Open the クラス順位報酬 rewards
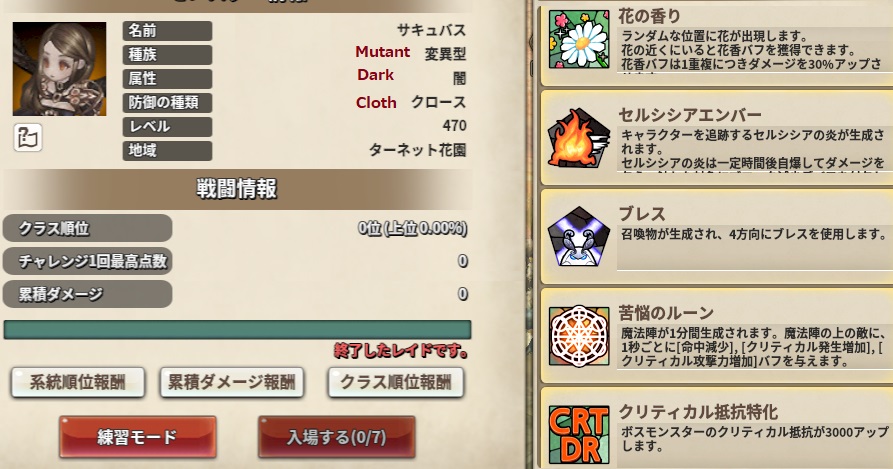This screenshot has height=469, width=893. pyautogui.click(x=396, y=382)
